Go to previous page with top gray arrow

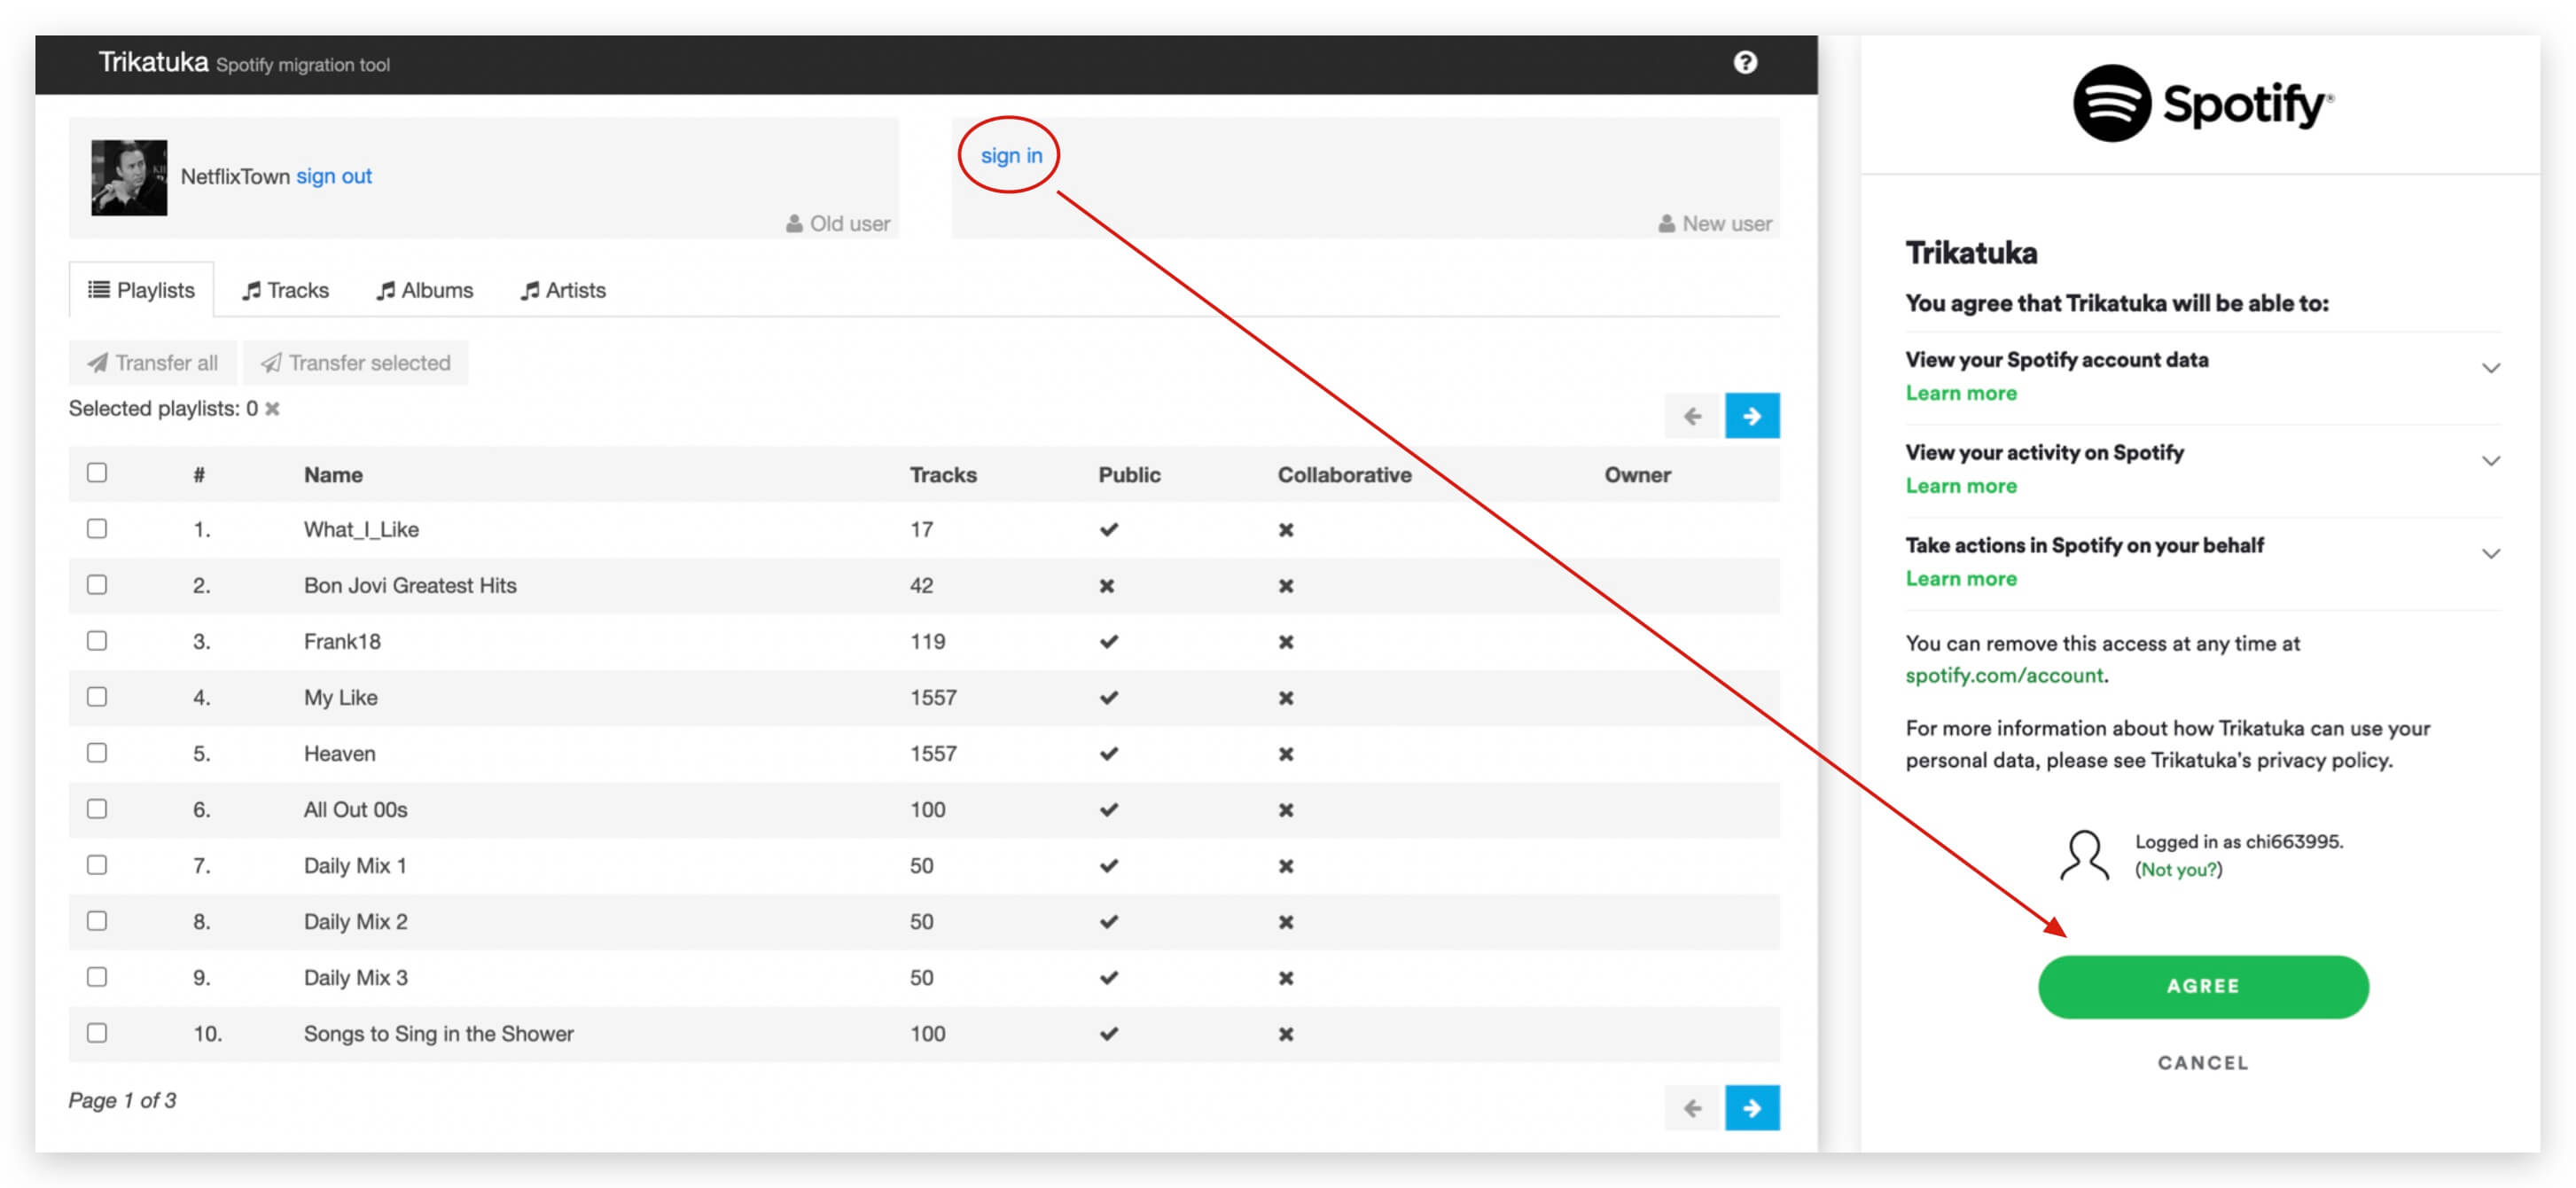[1692, 415]
